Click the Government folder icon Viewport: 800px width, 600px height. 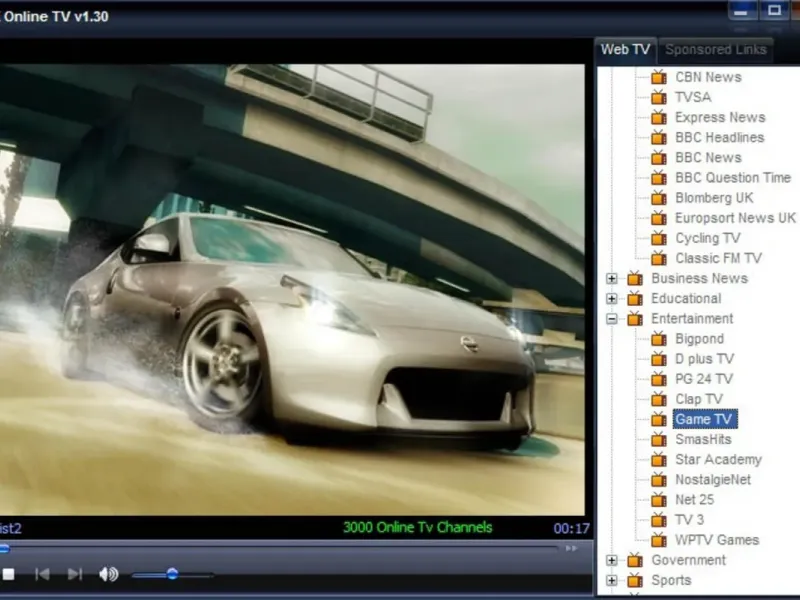[635, 560]
